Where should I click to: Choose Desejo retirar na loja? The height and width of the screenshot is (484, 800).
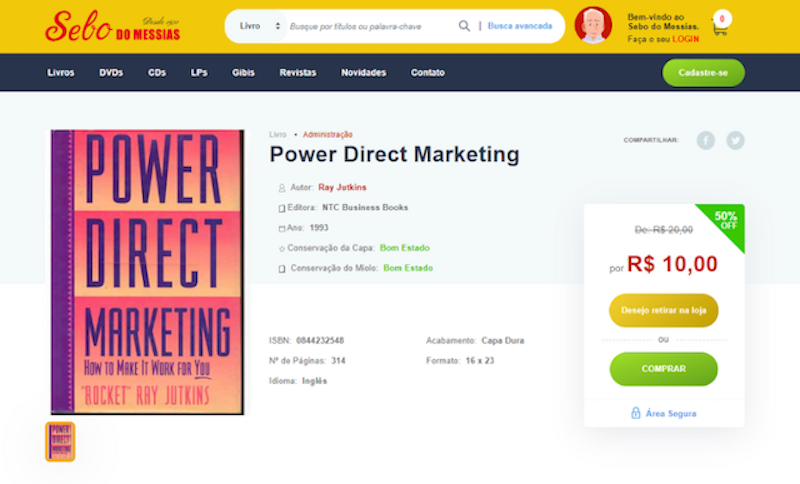pos(663,310)
